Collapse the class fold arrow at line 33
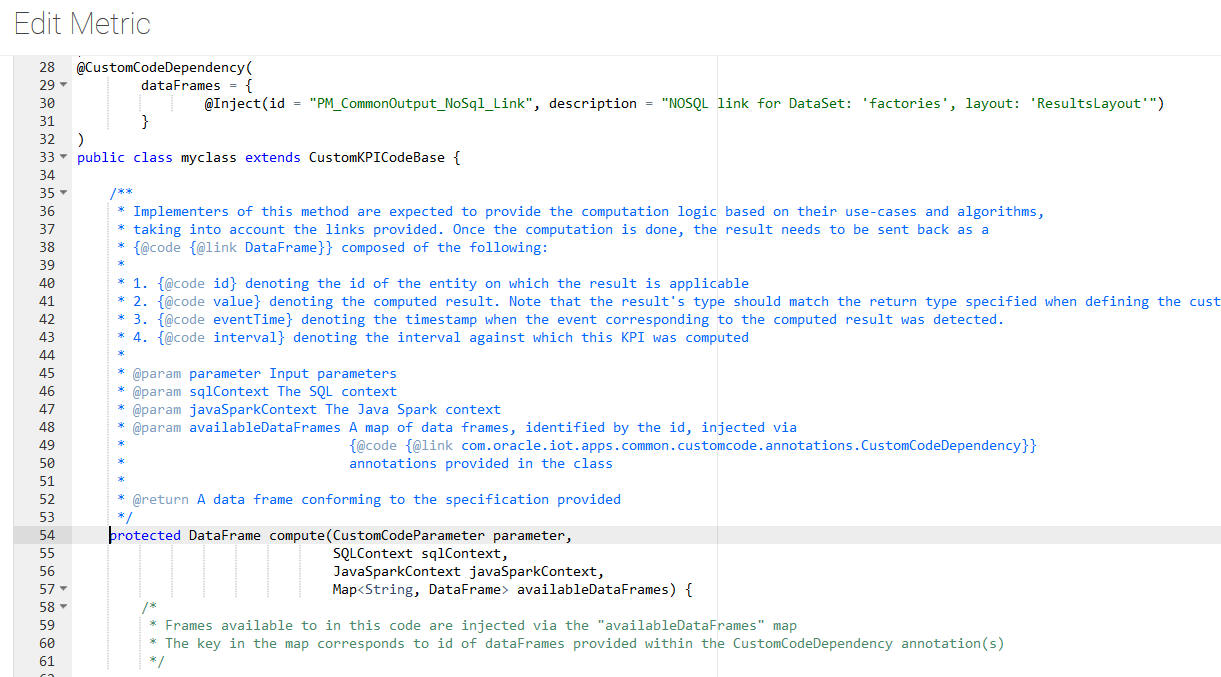Image resolution: width=1221 pixels, height=677 pixels. (x=64, y=157)
